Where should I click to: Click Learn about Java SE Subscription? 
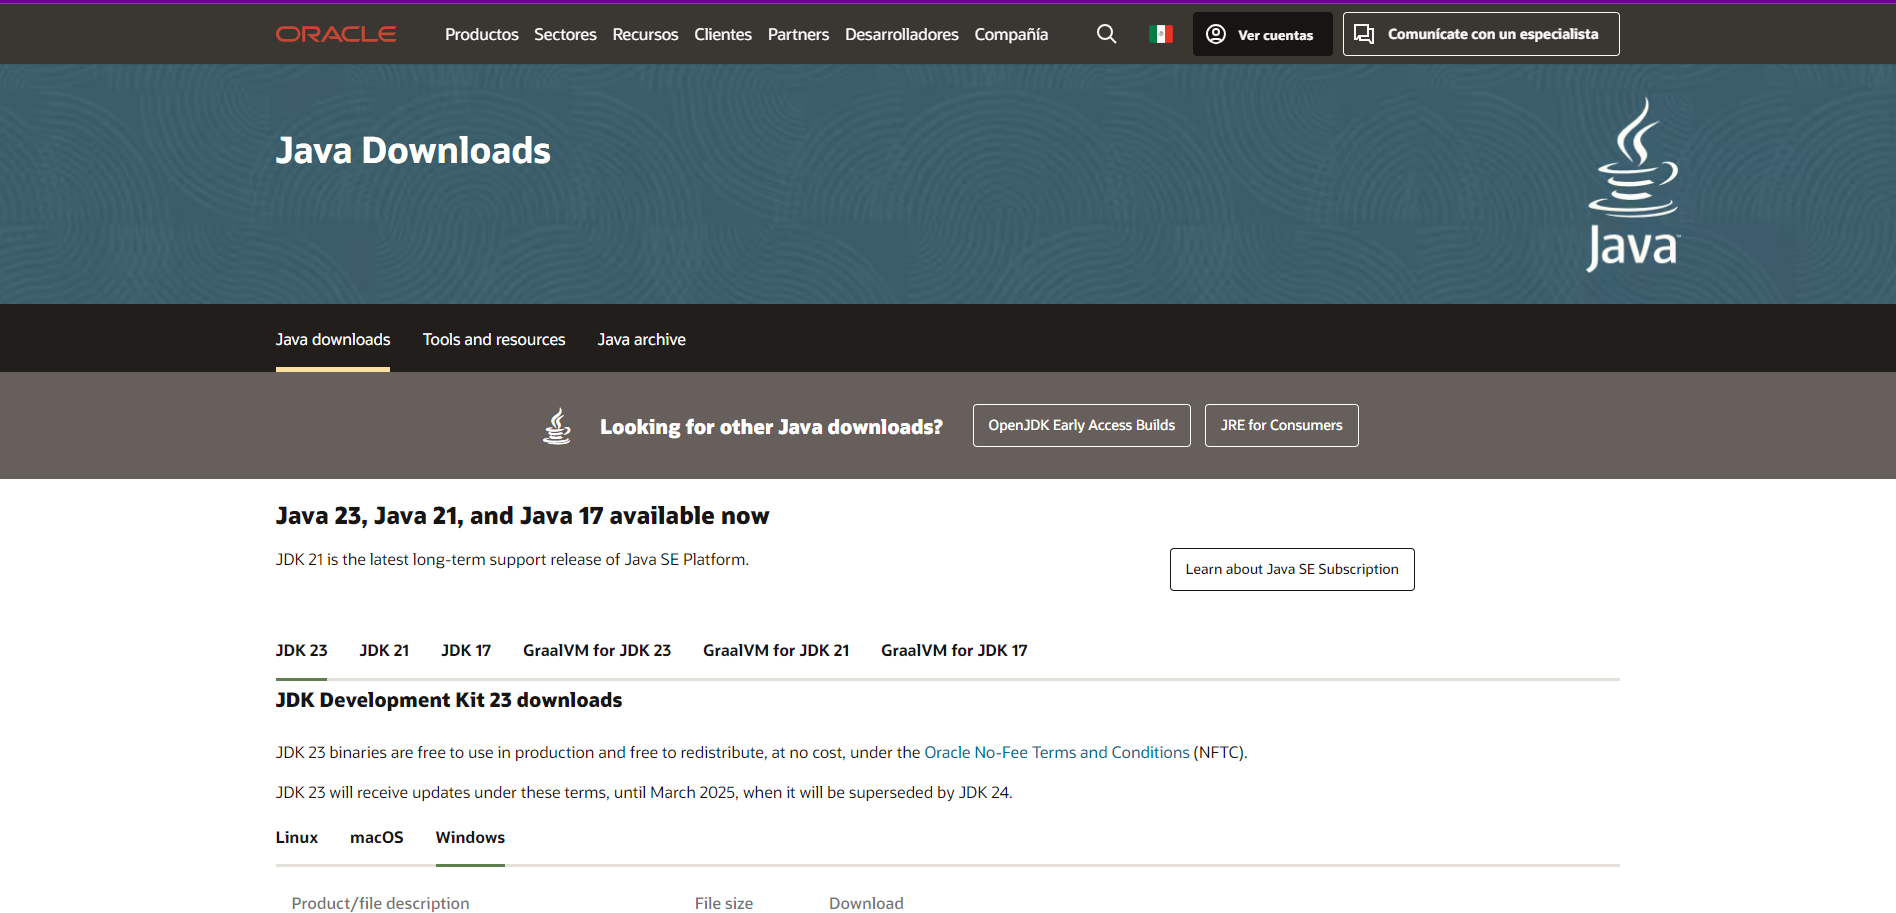pyautogui.click(x=1292, y=569)
